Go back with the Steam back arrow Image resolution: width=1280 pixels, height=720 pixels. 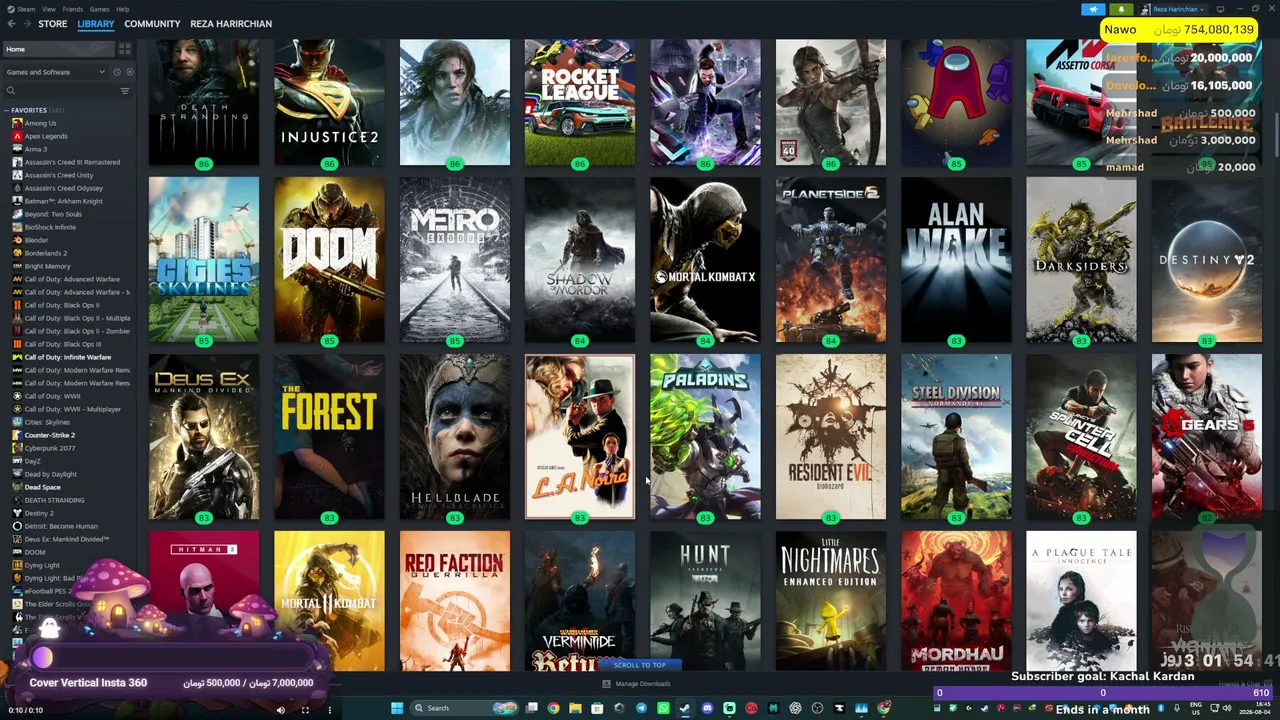tap(12, 24)
